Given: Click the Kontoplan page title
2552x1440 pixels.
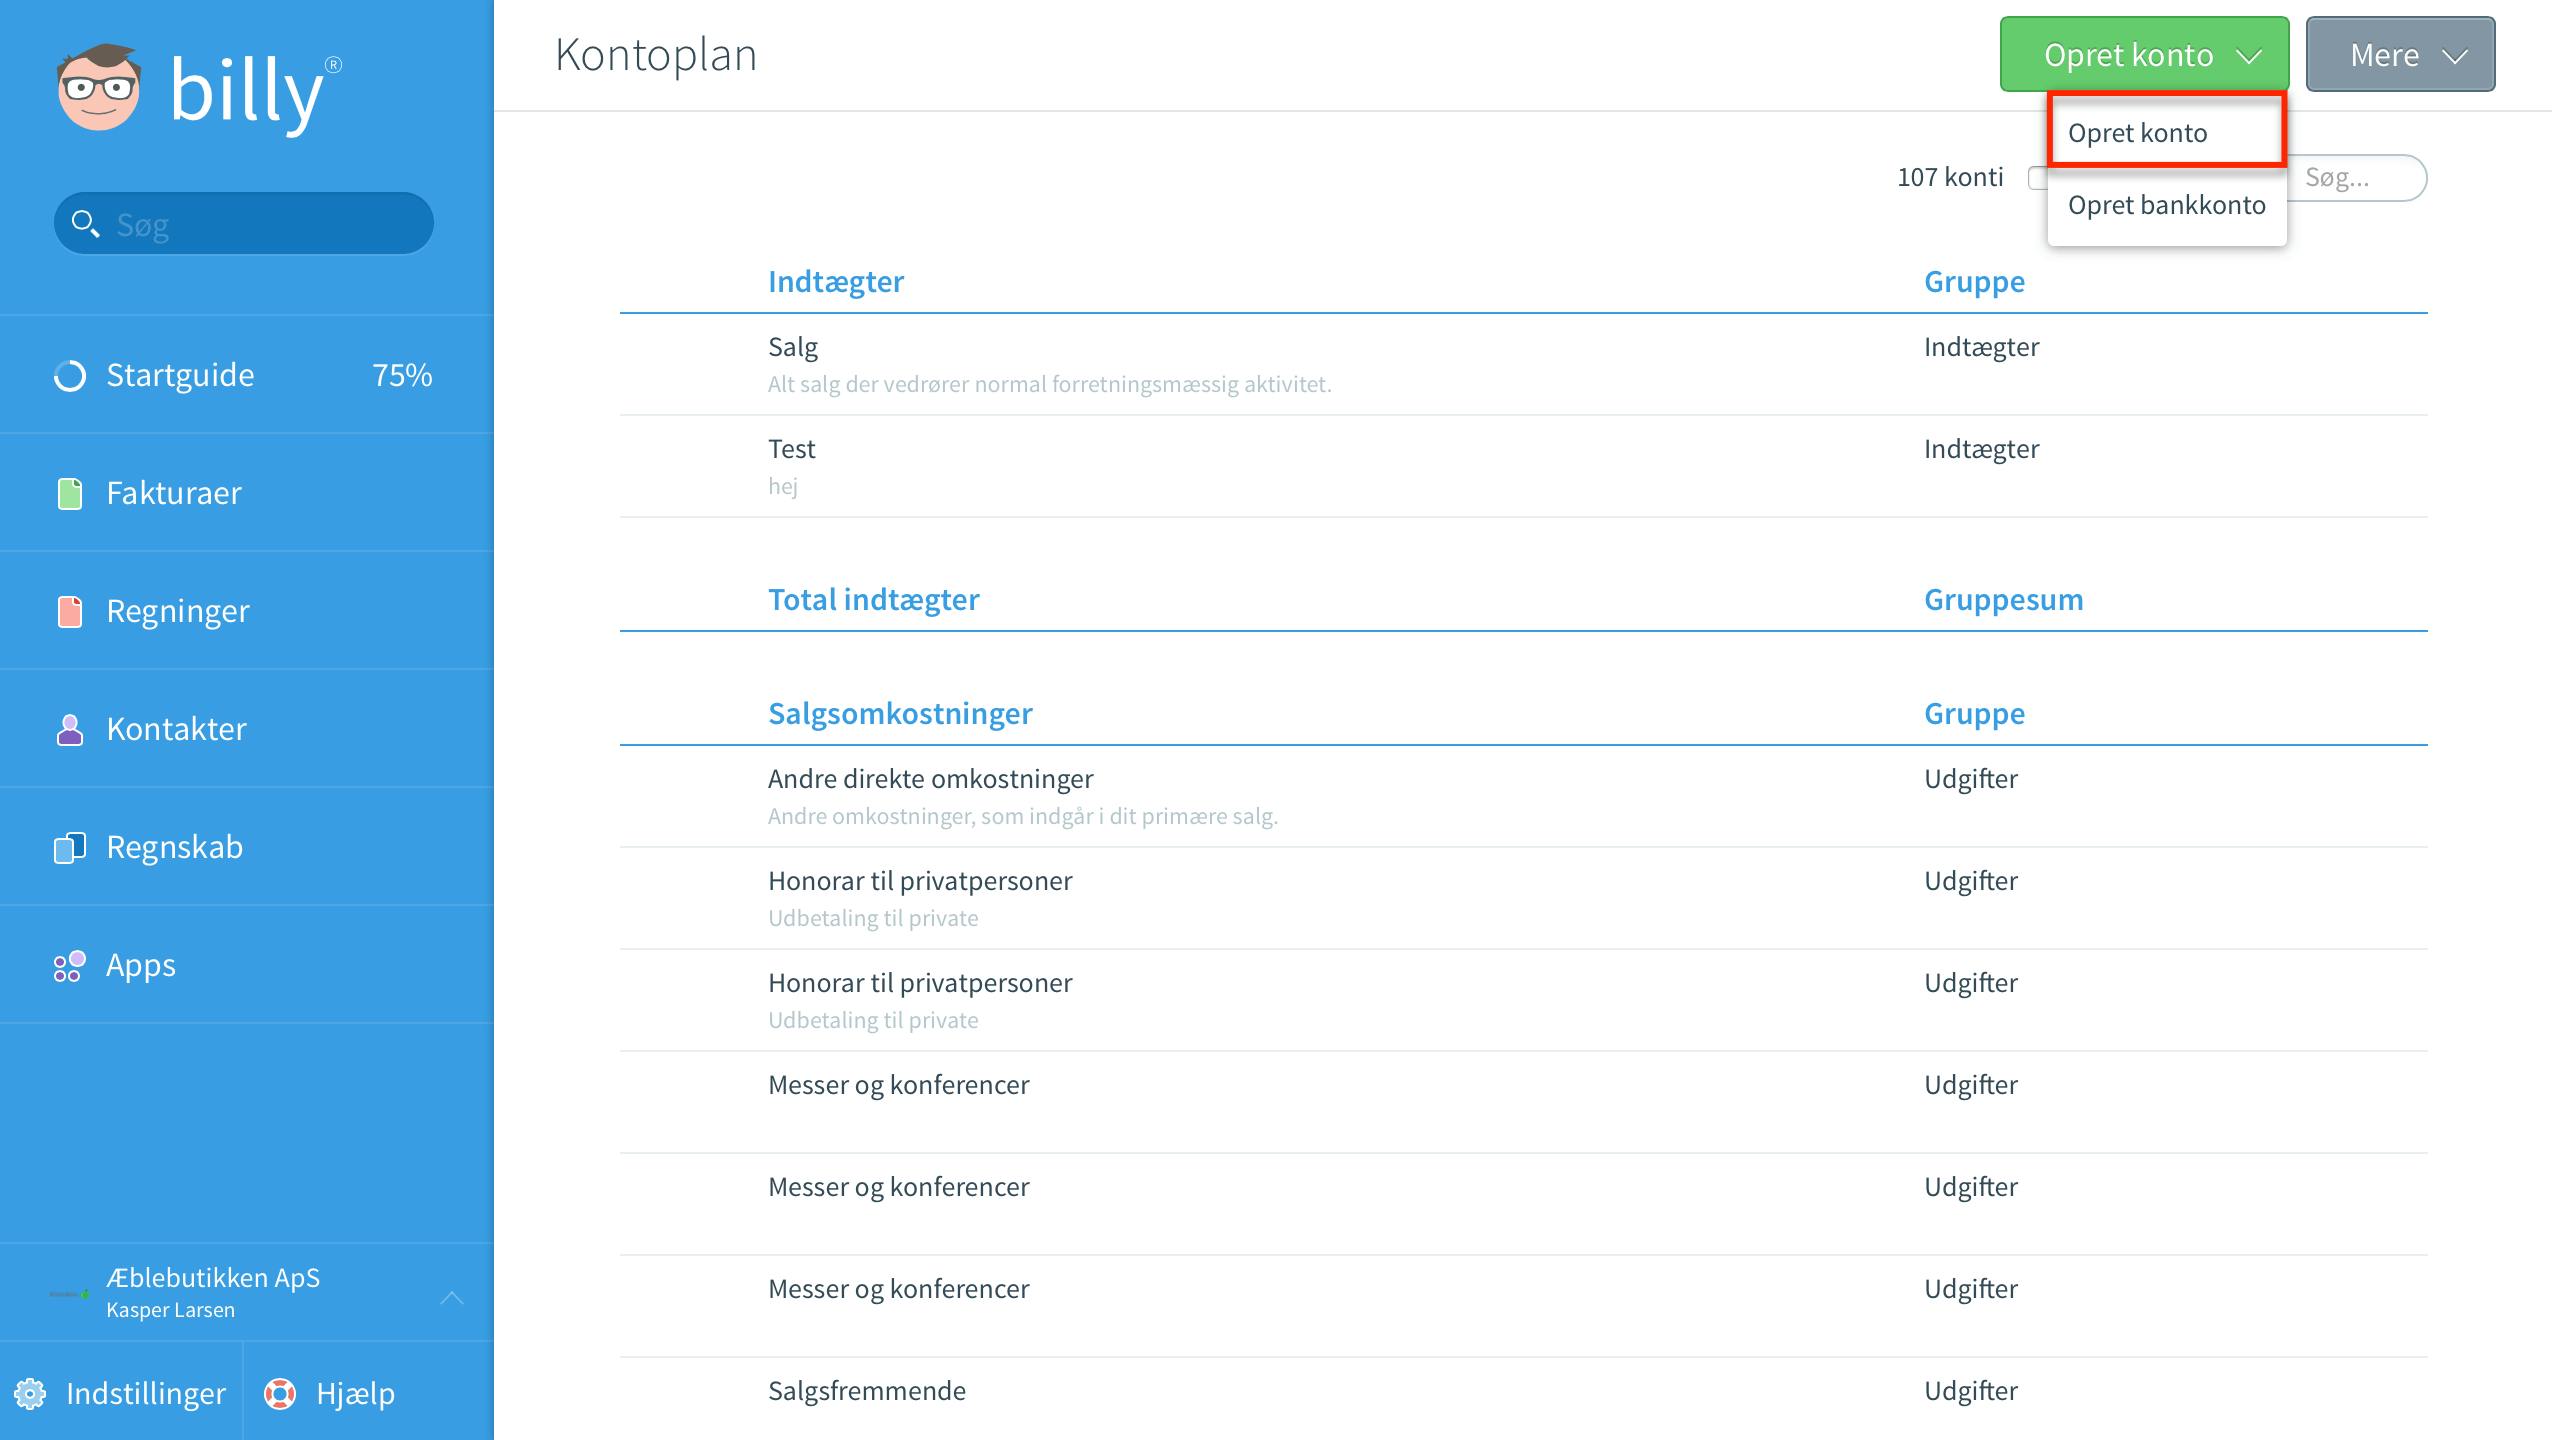Looking at the screenshot, I should coord(656,55).
